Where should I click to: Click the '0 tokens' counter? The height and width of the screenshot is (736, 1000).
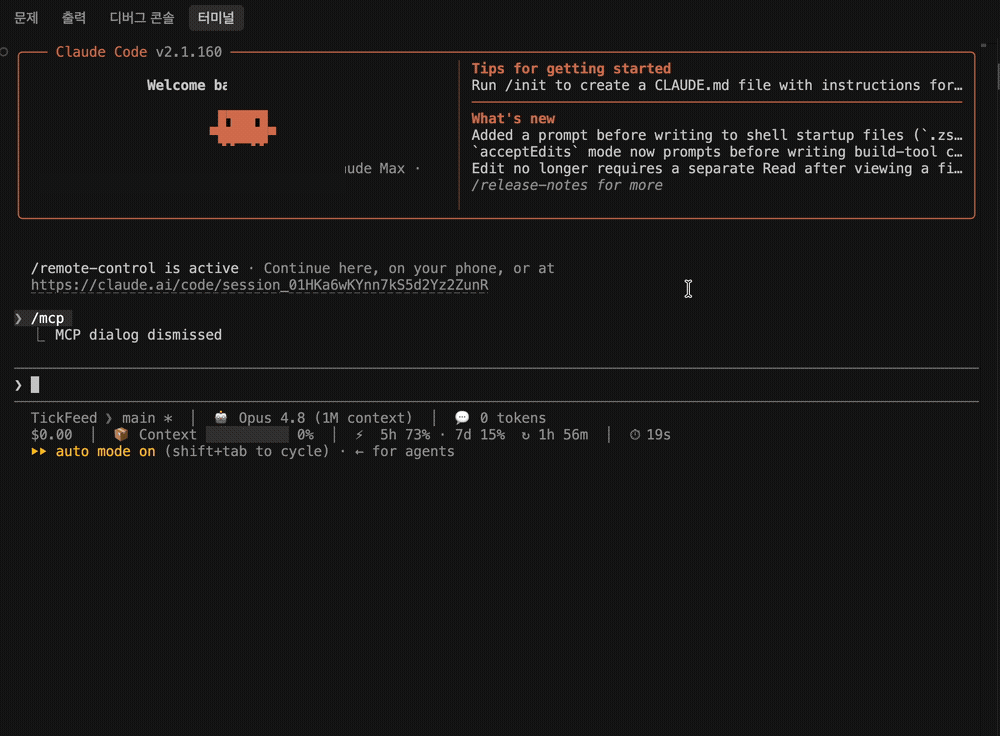click(513, 418)
